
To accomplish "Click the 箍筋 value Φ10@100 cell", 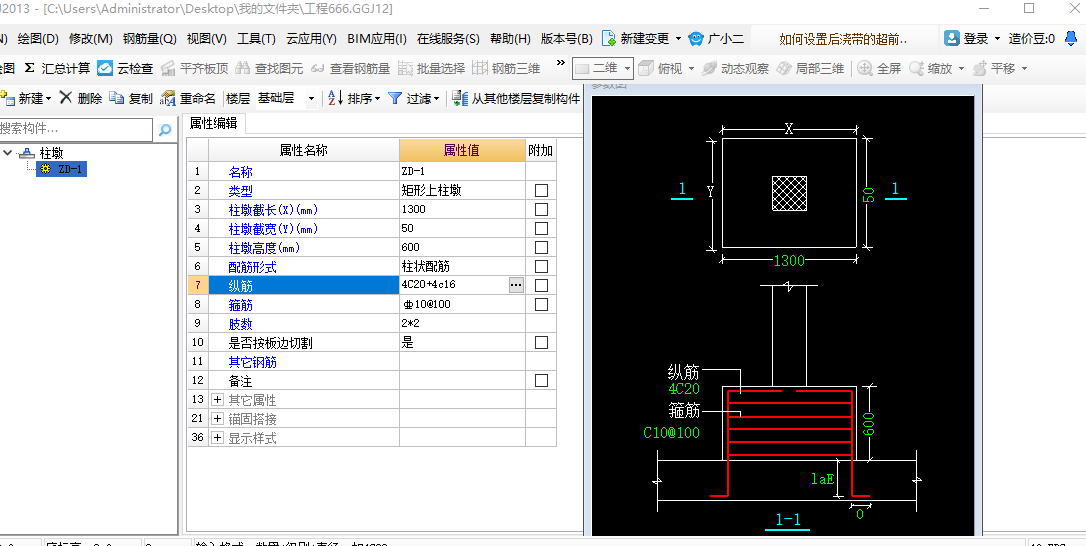I will coord(462,304).
